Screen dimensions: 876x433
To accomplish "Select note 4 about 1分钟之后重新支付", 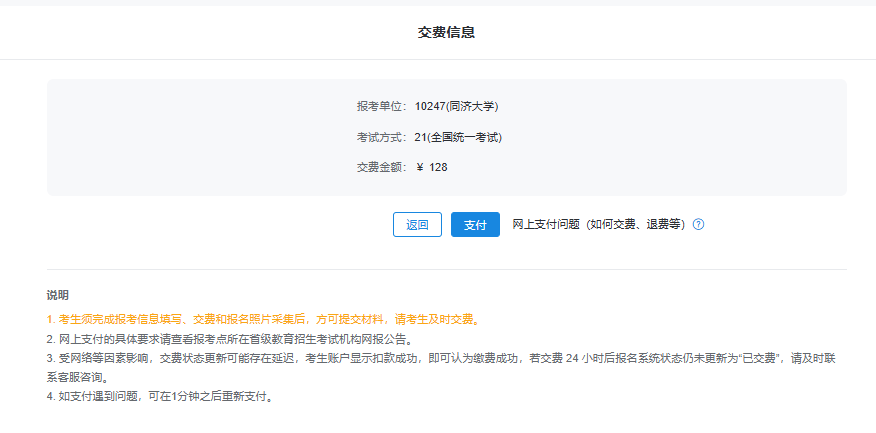I will coord(160,397).
